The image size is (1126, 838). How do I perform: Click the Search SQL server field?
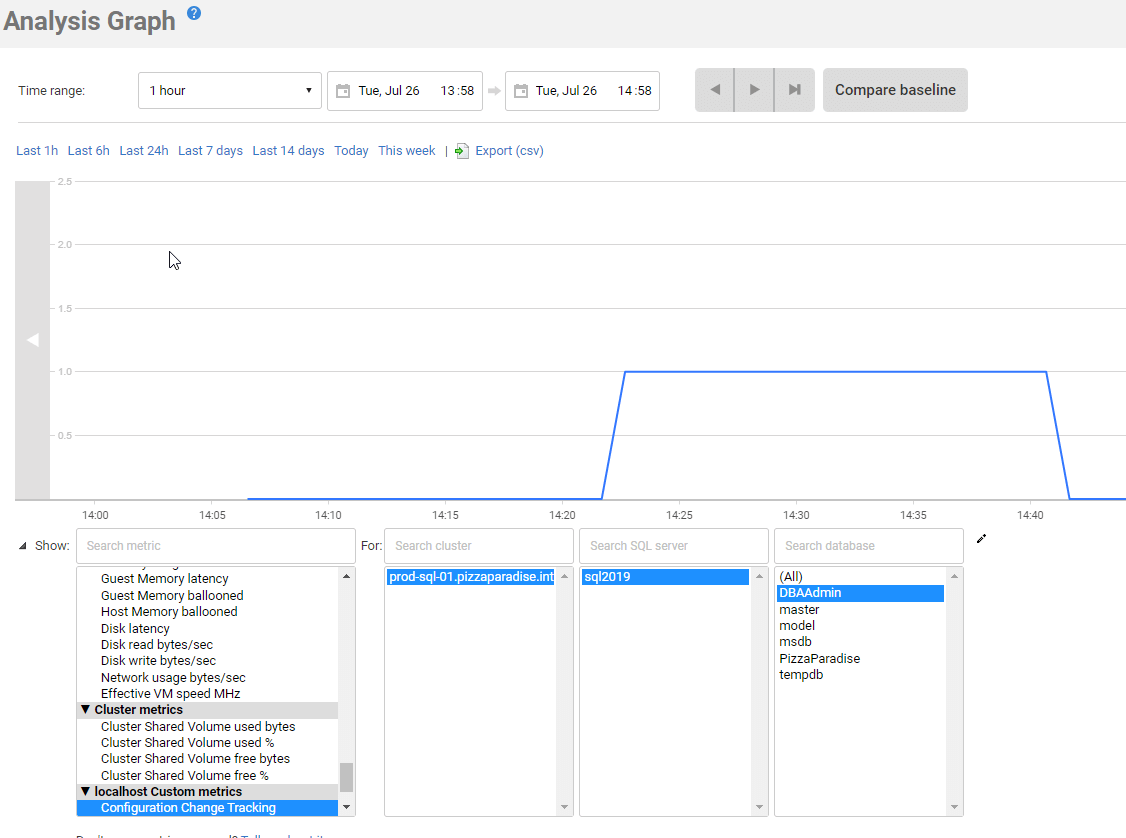pyautogui.click(x=674, y=546)
